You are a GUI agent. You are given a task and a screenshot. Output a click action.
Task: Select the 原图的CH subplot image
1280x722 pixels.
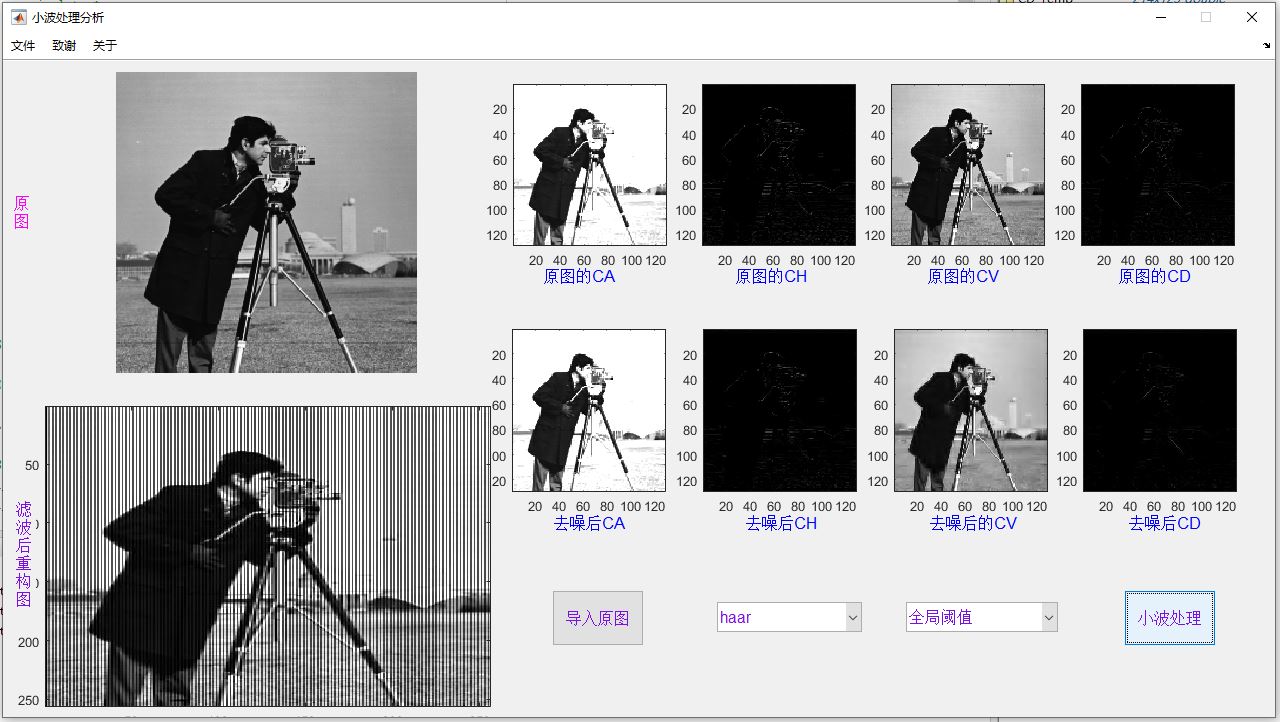click(779, 165)
